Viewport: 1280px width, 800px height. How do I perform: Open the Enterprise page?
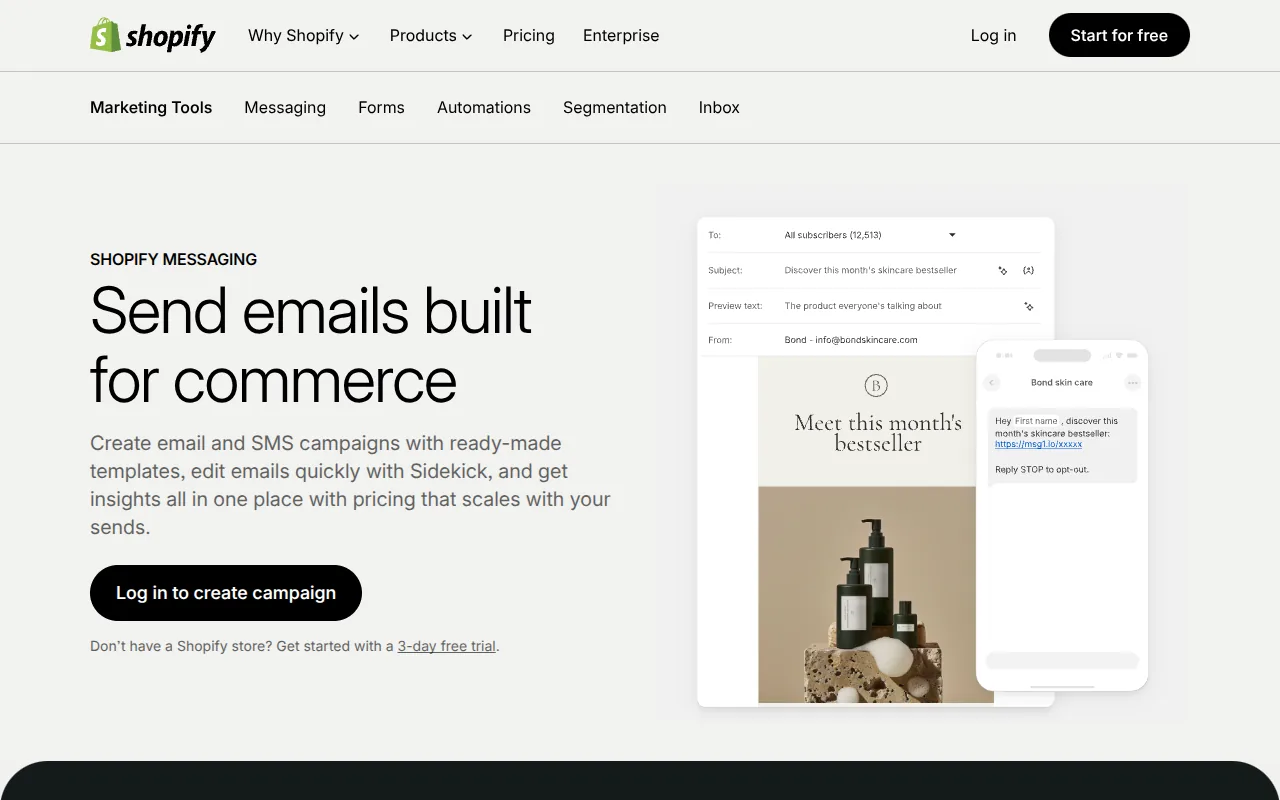point(621,36)
